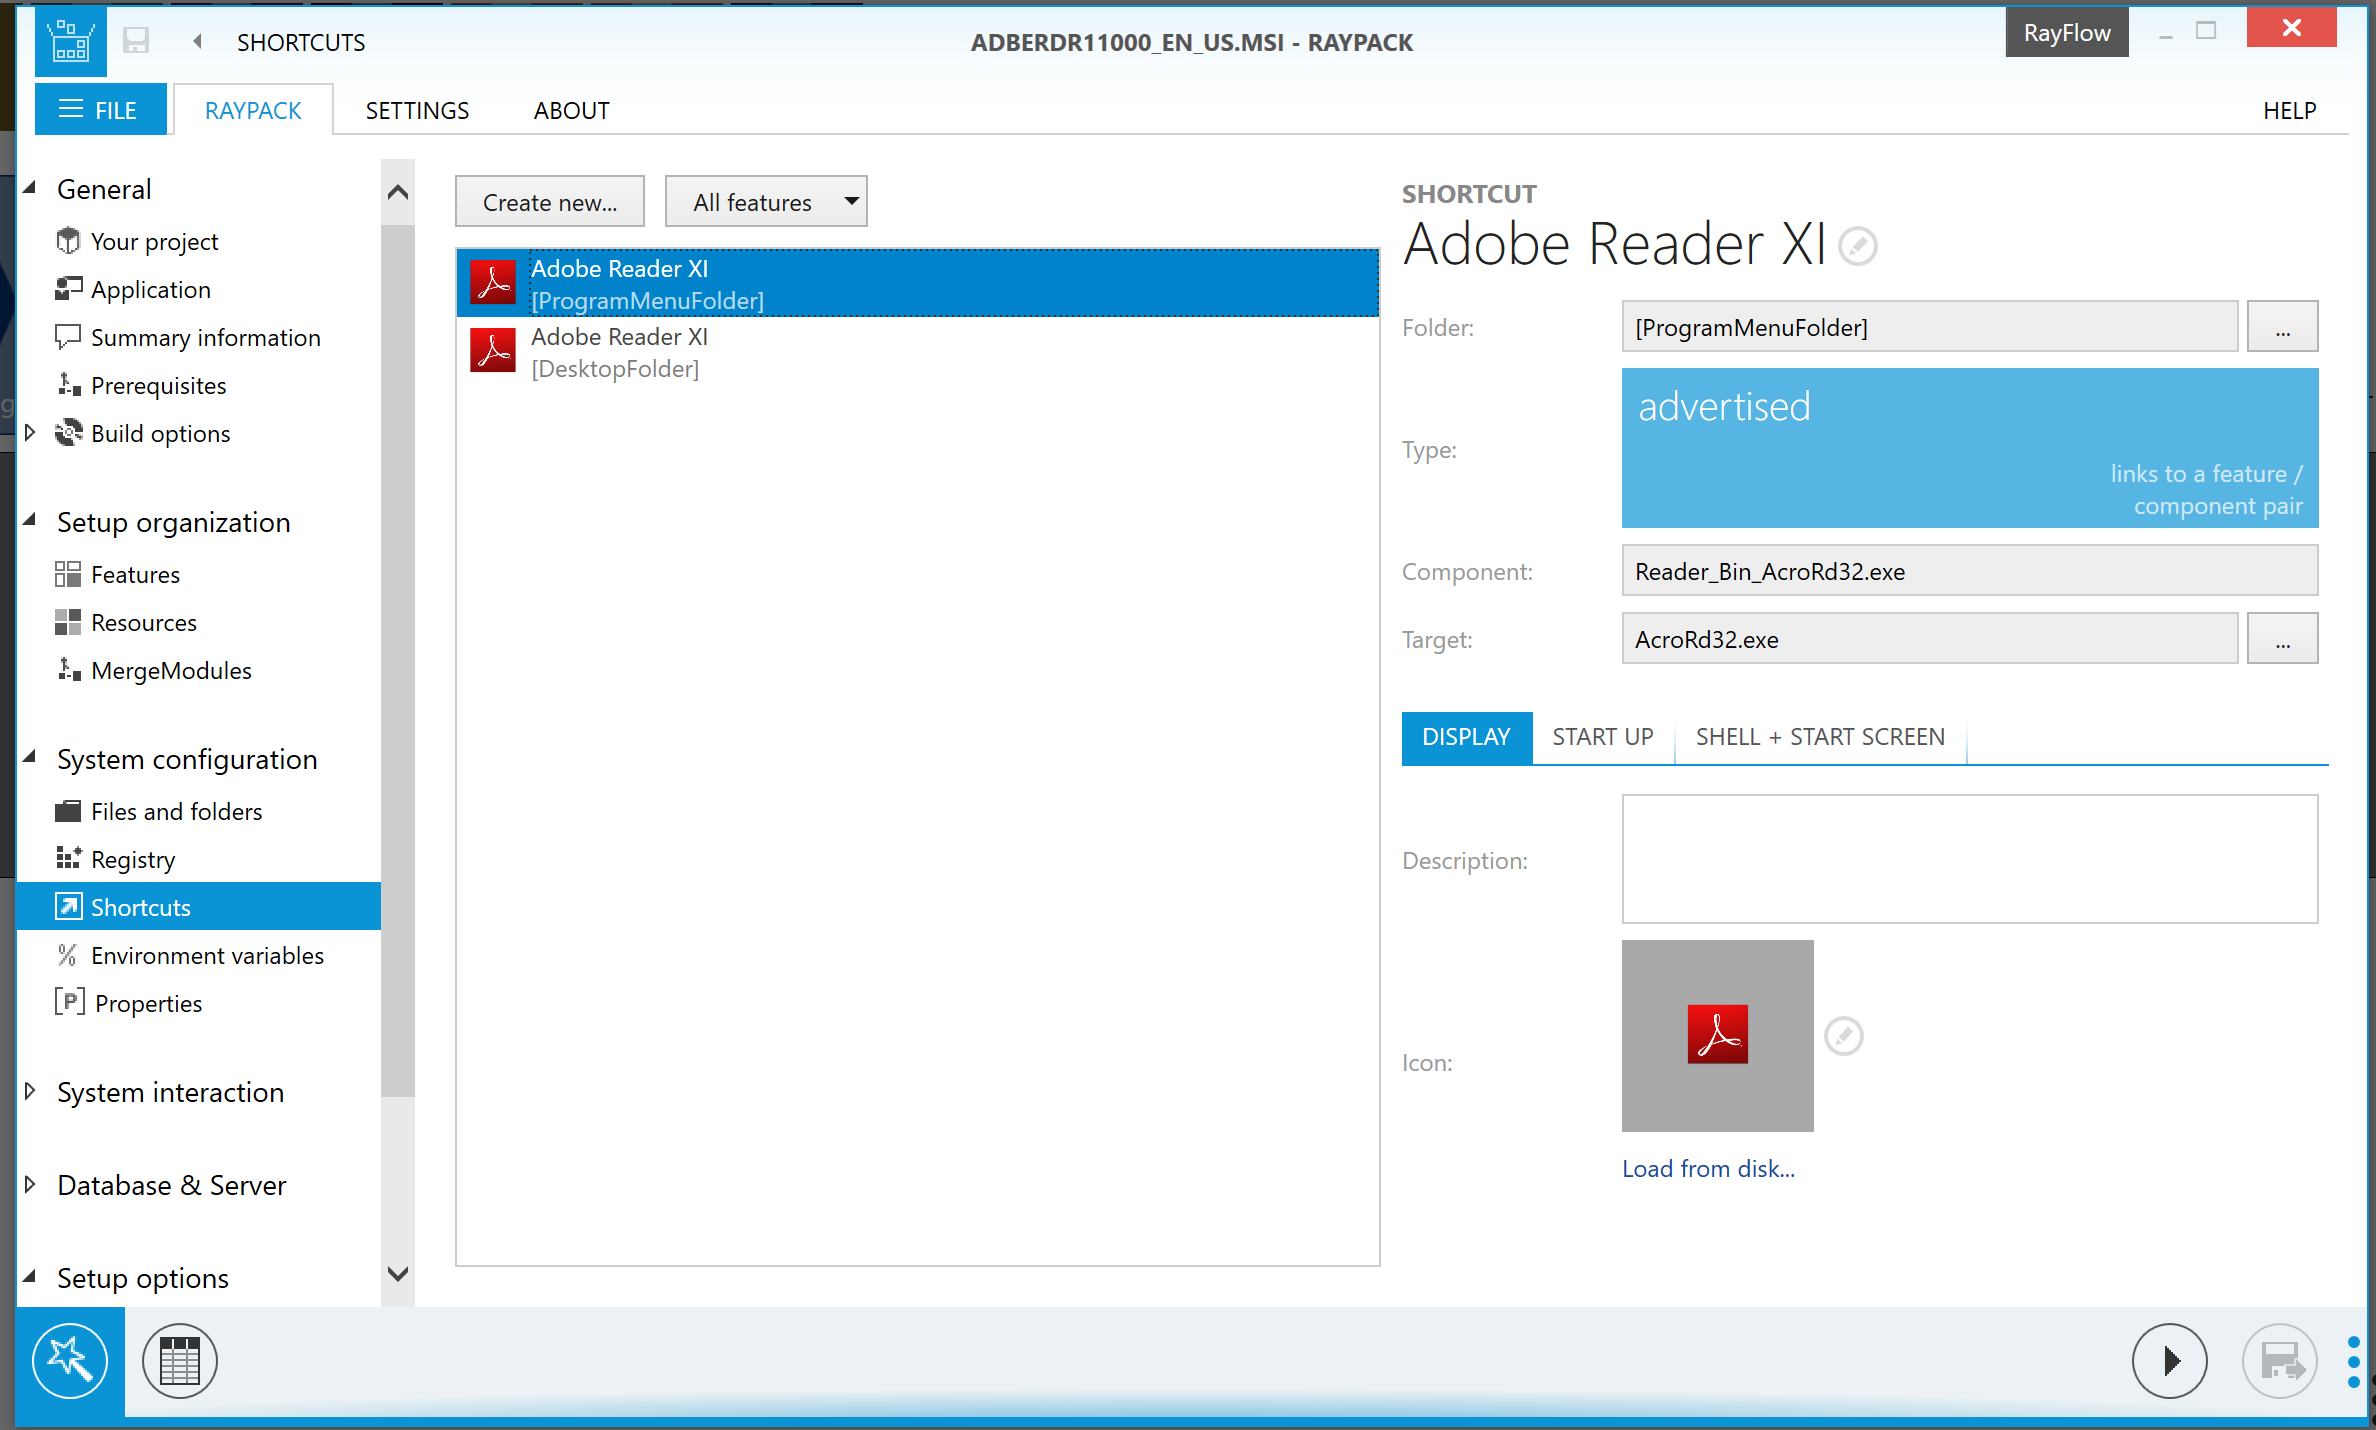Expand the Database & Server section

point(30,1184)
